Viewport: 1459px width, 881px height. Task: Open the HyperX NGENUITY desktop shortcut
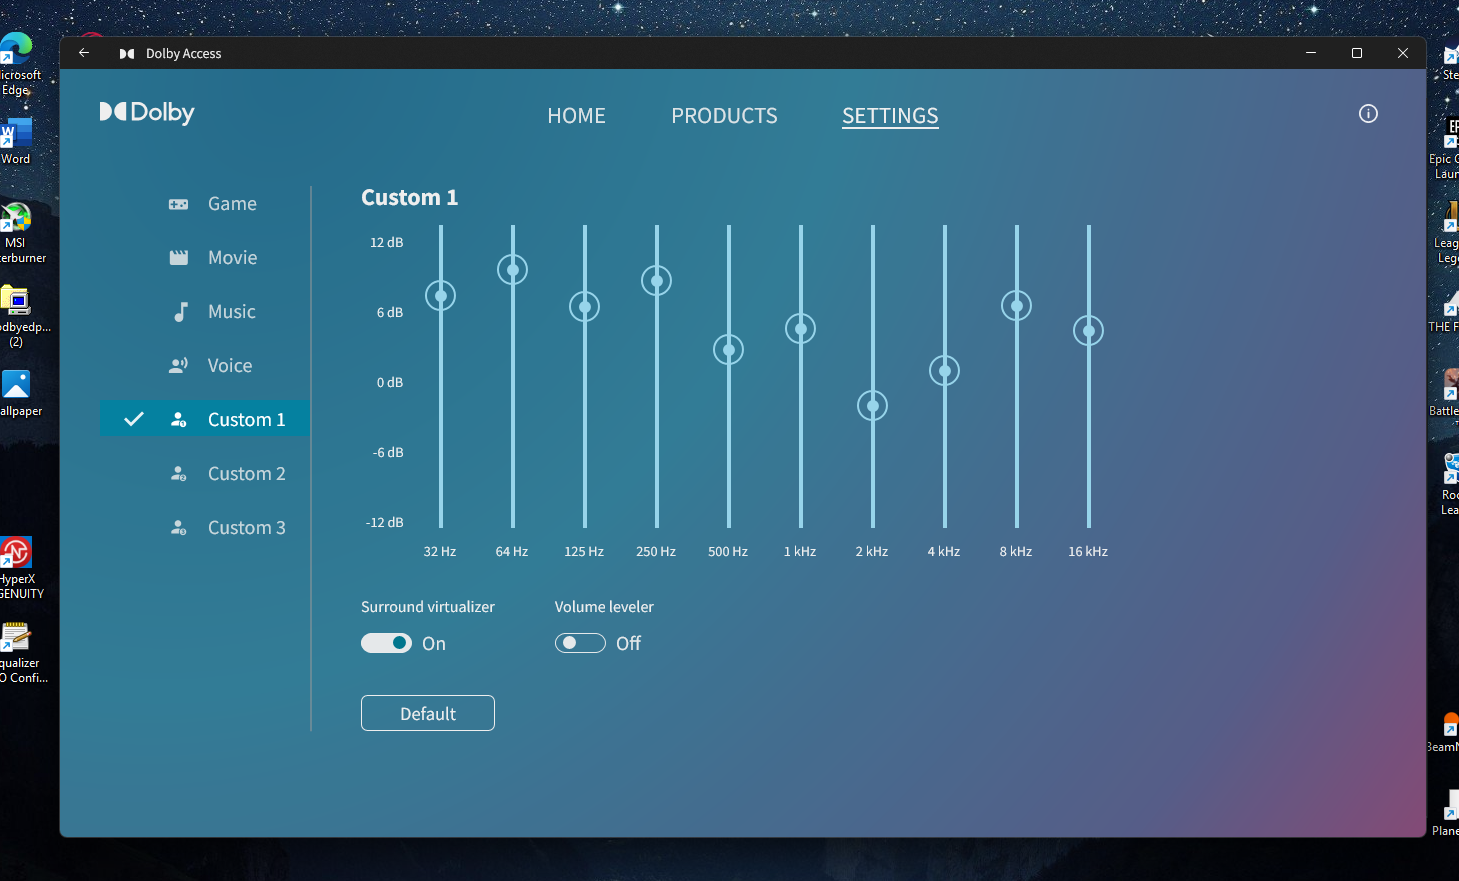click(18, 568)
